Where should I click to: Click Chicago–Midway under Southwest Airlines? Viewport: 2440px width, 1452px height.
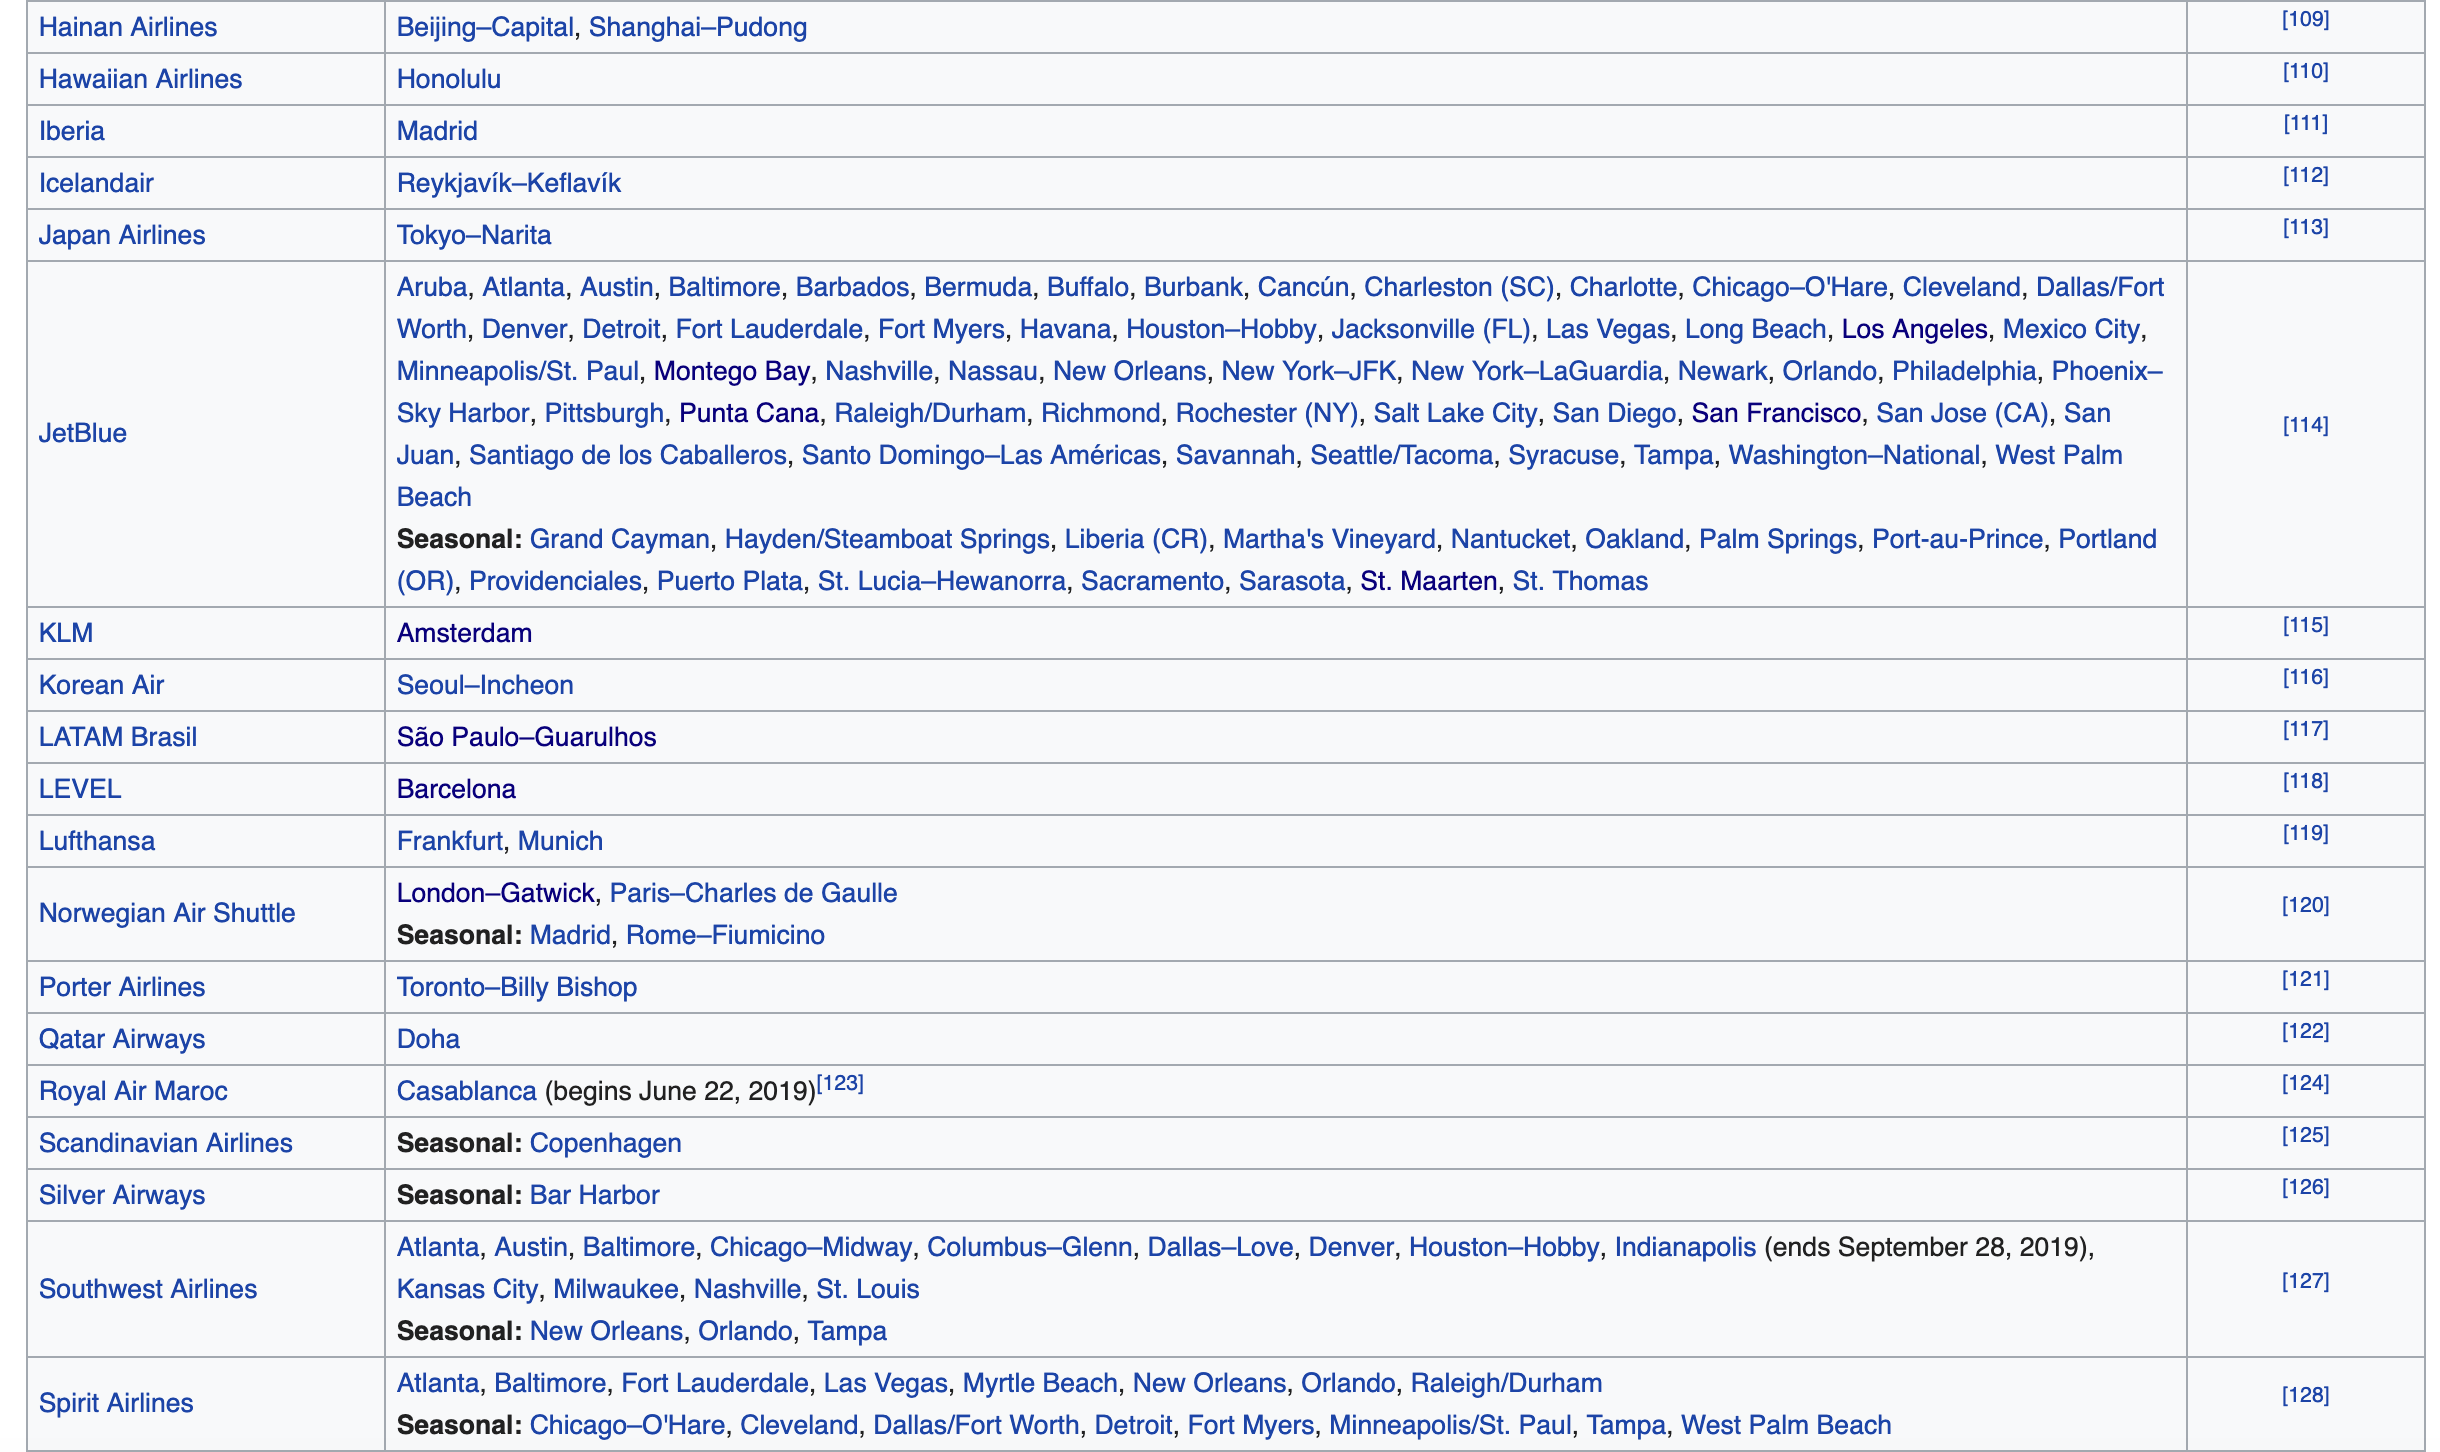click(810, 1247)
